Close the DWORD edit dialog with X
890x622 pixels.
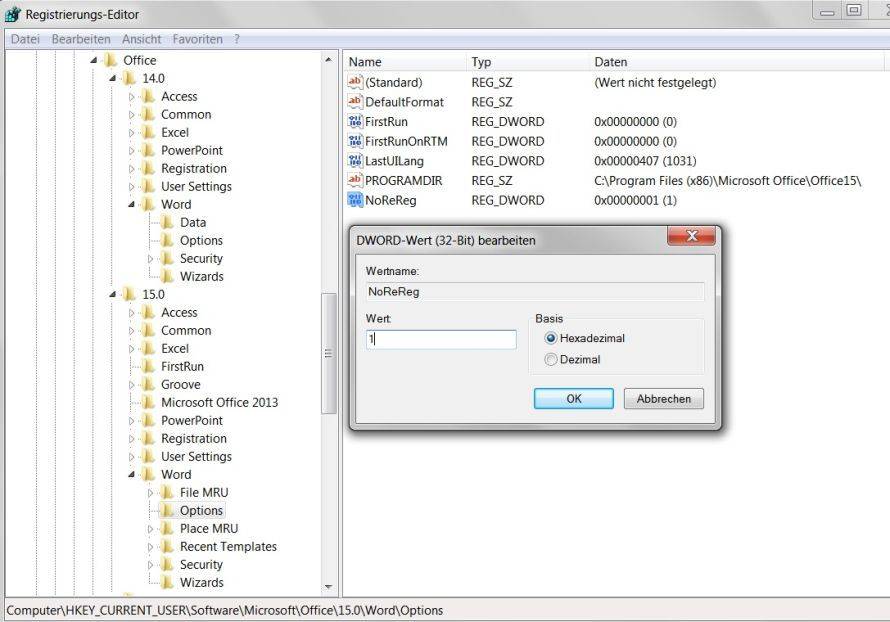[x=691, y=236]
